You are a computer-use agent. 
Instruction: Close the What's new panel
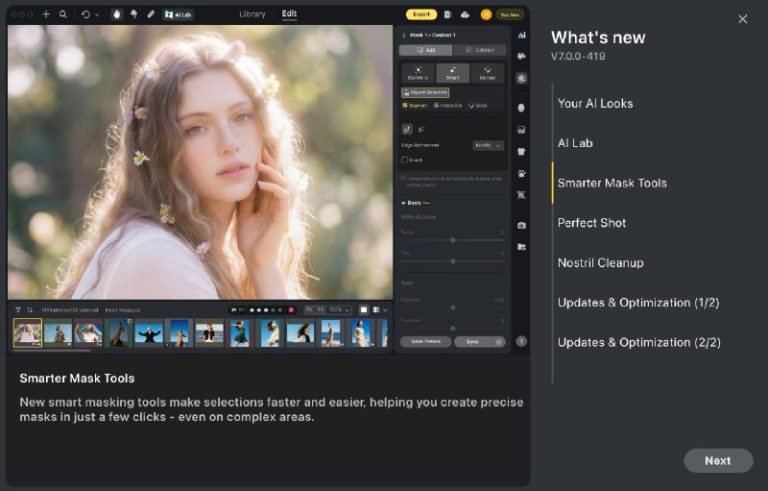click(743, 19)
